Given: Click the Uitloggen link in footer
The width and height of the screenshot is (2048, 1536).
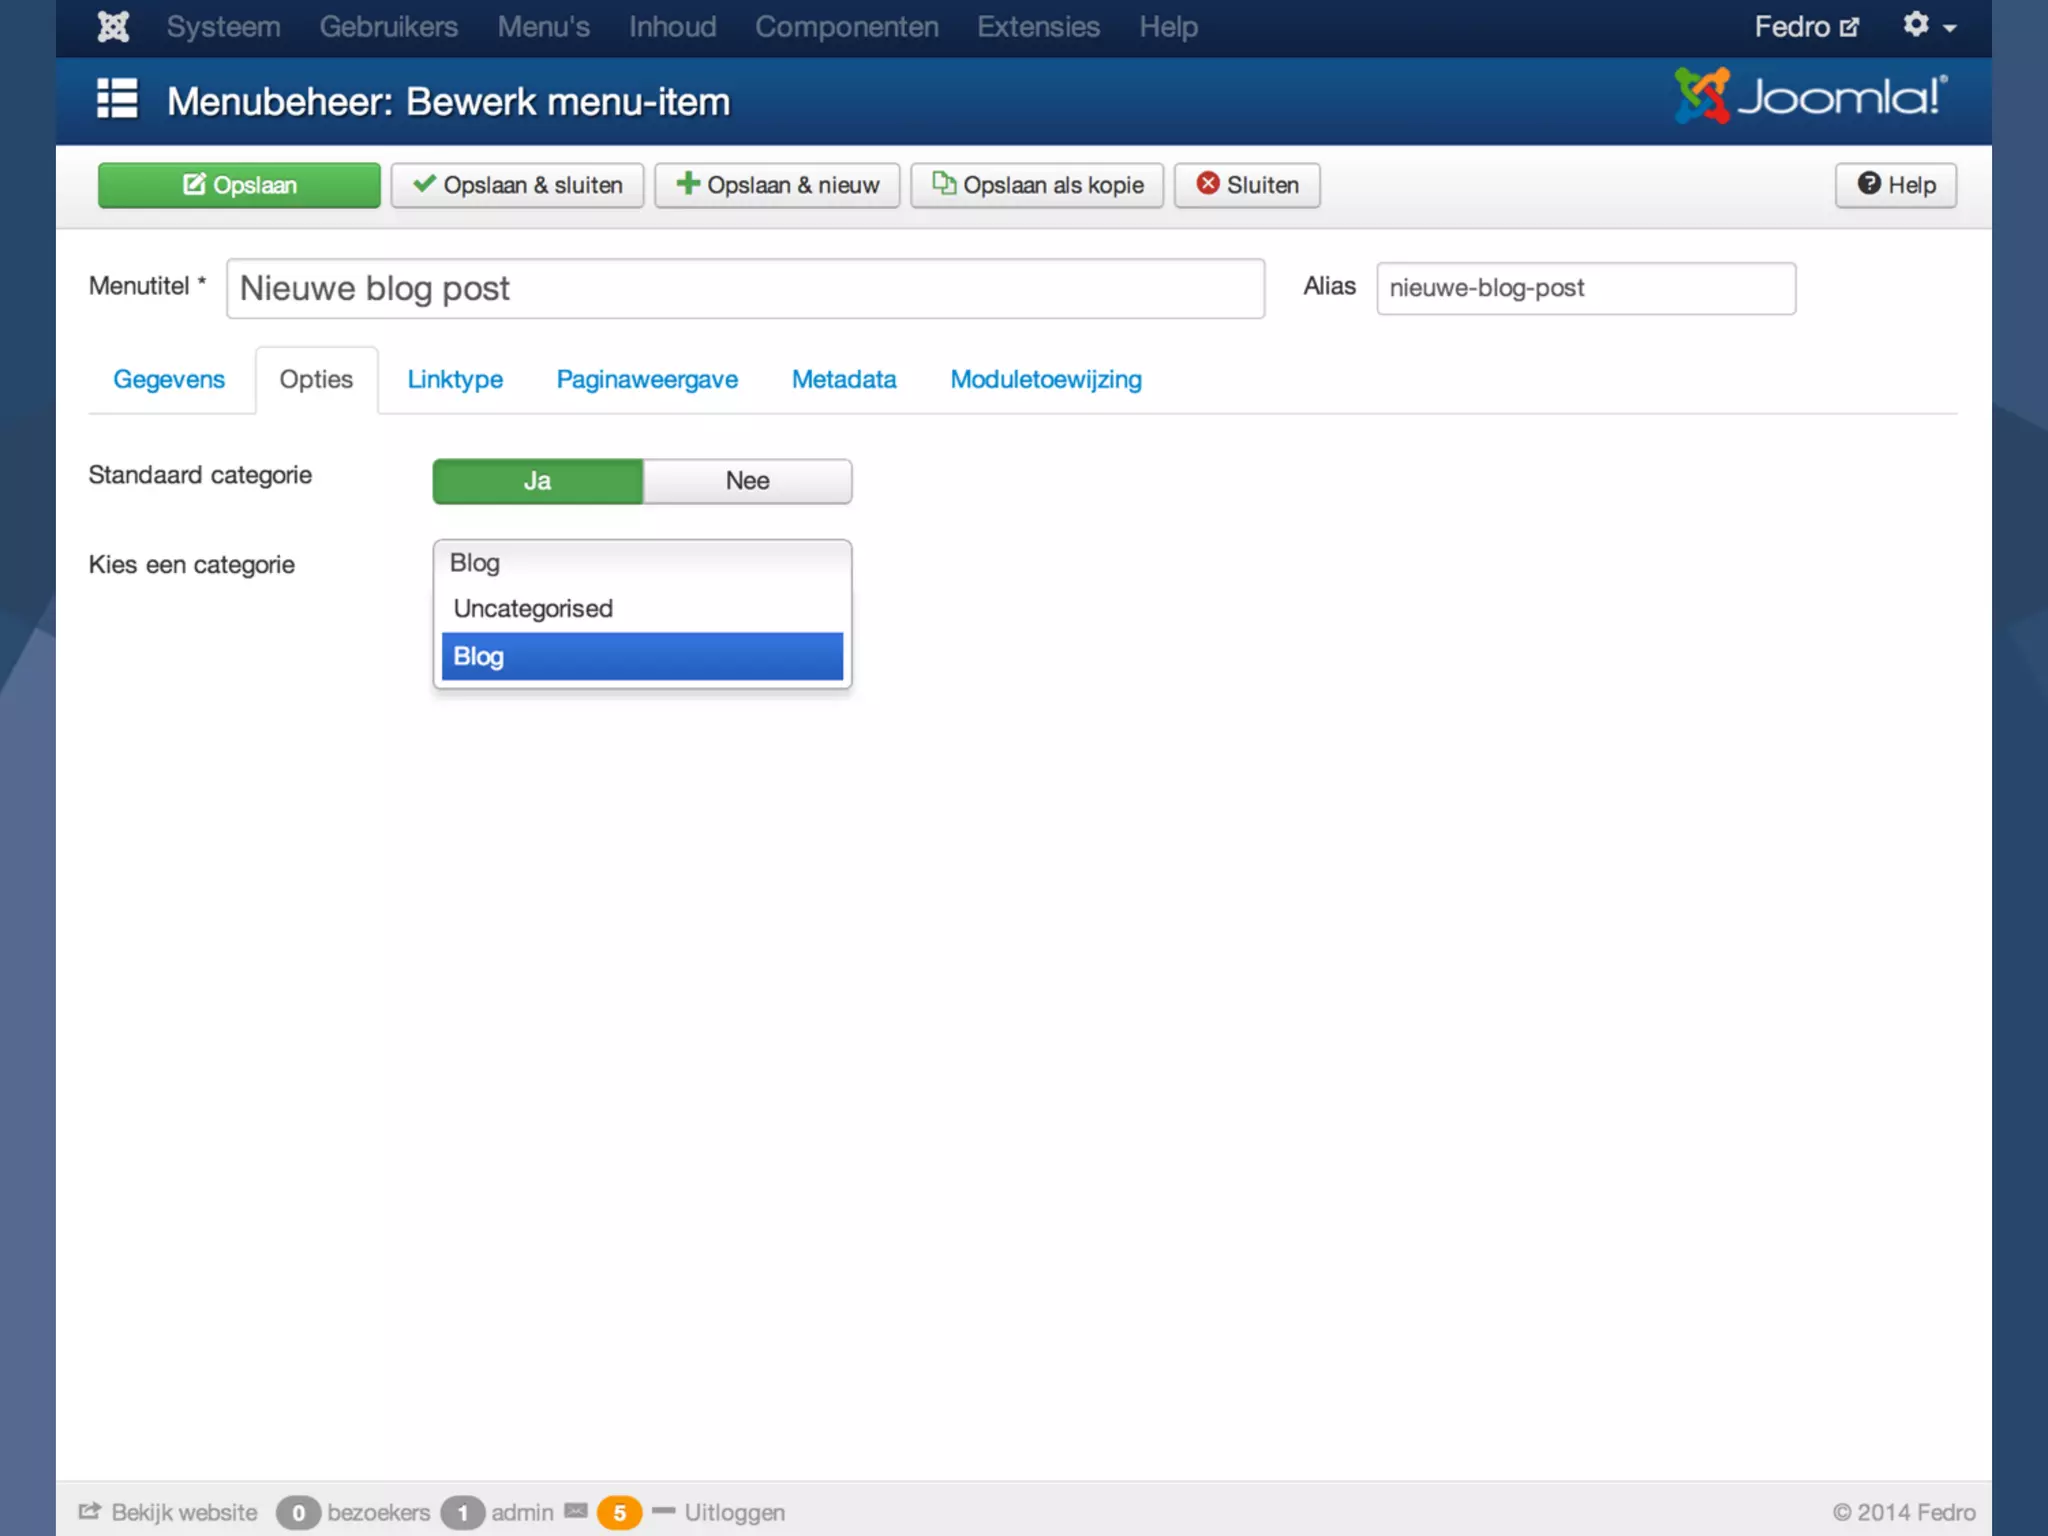Looking at the screenshot, I should [734, 1512].
